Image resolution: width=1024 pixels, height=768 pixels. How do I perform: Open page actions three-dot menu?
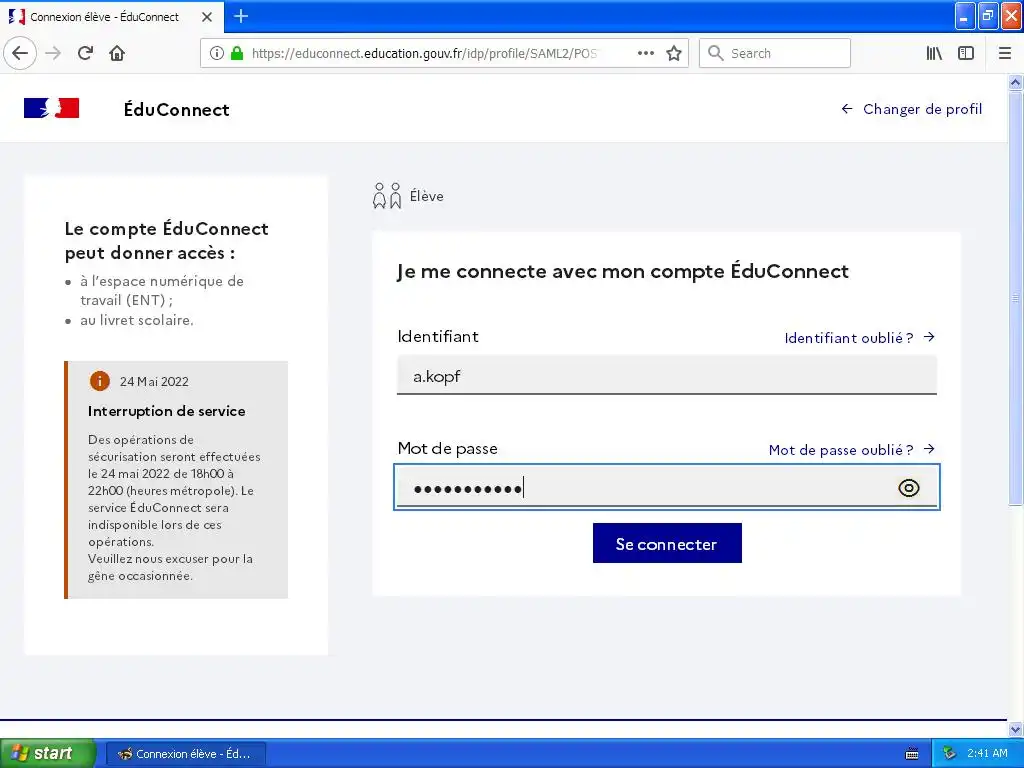click(x=645, y=53)
